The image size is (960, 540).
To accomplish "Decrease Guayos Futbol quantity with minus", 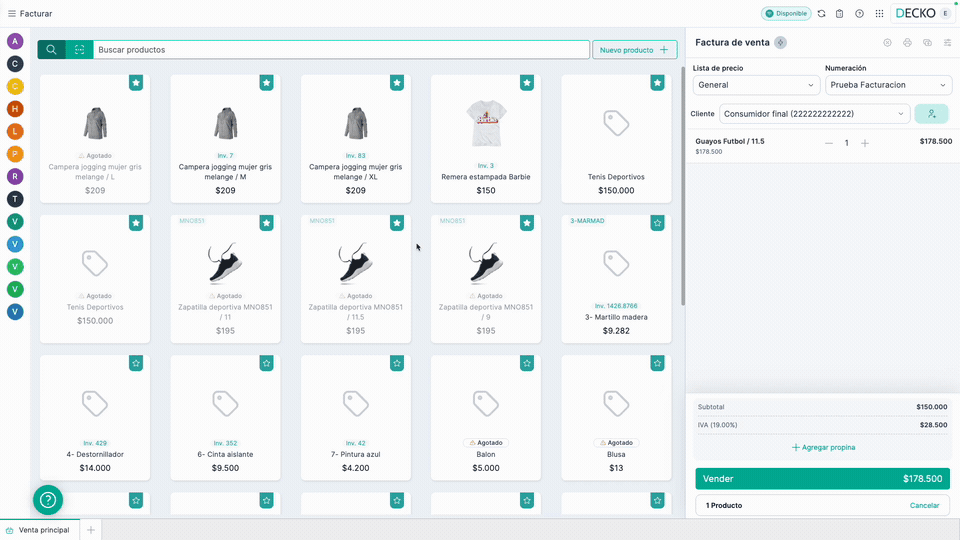I will (x=829, y=143).
